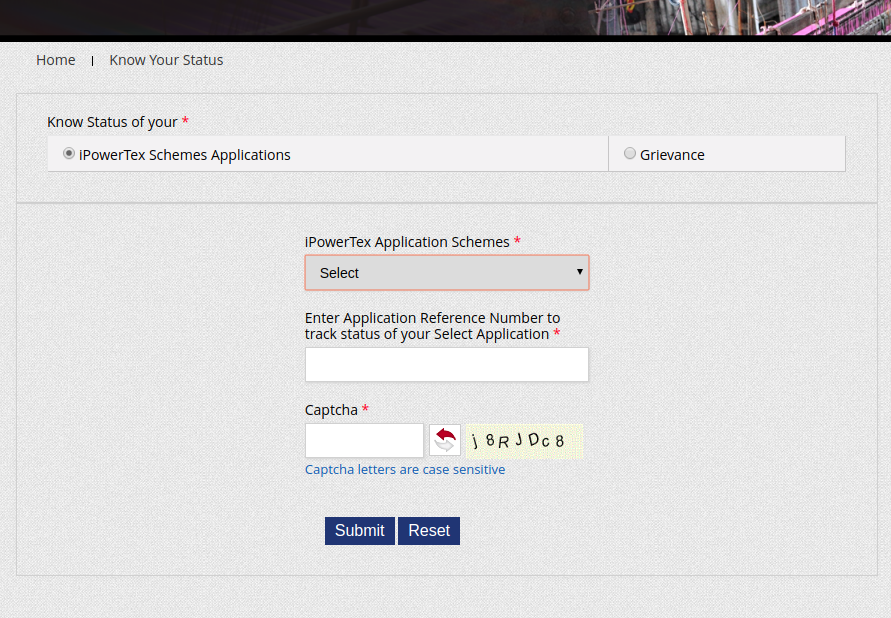Screen dimensions: 891x618
Task: Click the 'iPowerTex Application Schemes' field label
Action: pos(407,242)
